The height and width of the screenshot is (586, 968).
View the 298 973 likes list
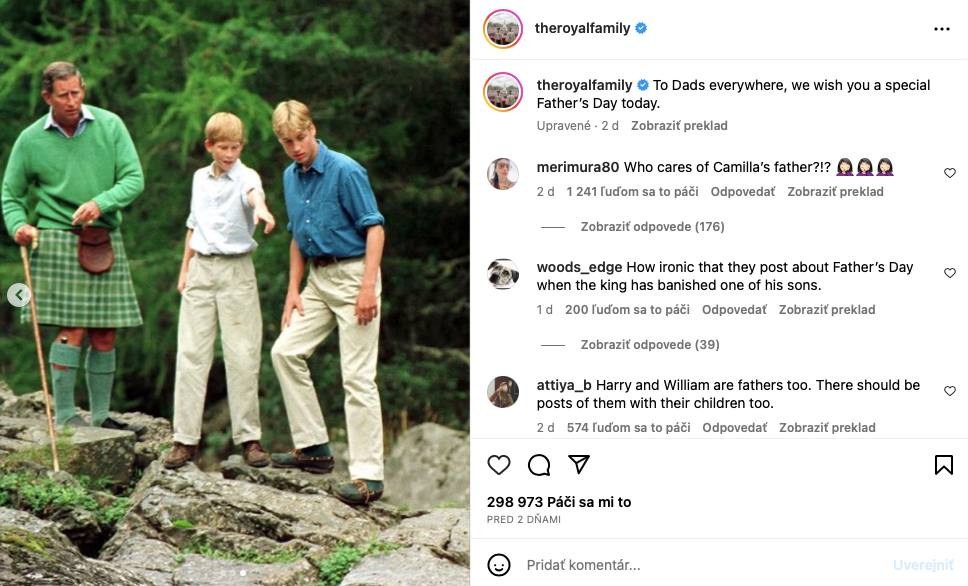[559, 502]
